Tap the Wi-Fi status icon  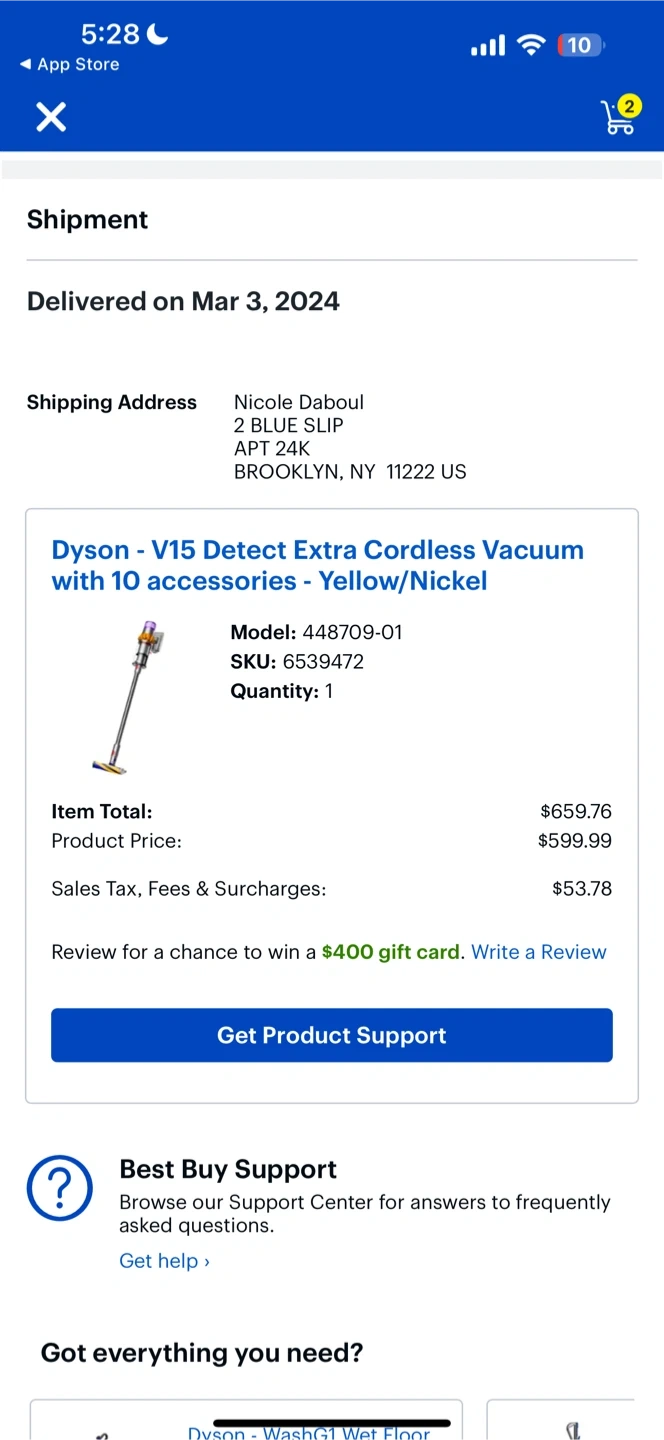coord(531,45)
